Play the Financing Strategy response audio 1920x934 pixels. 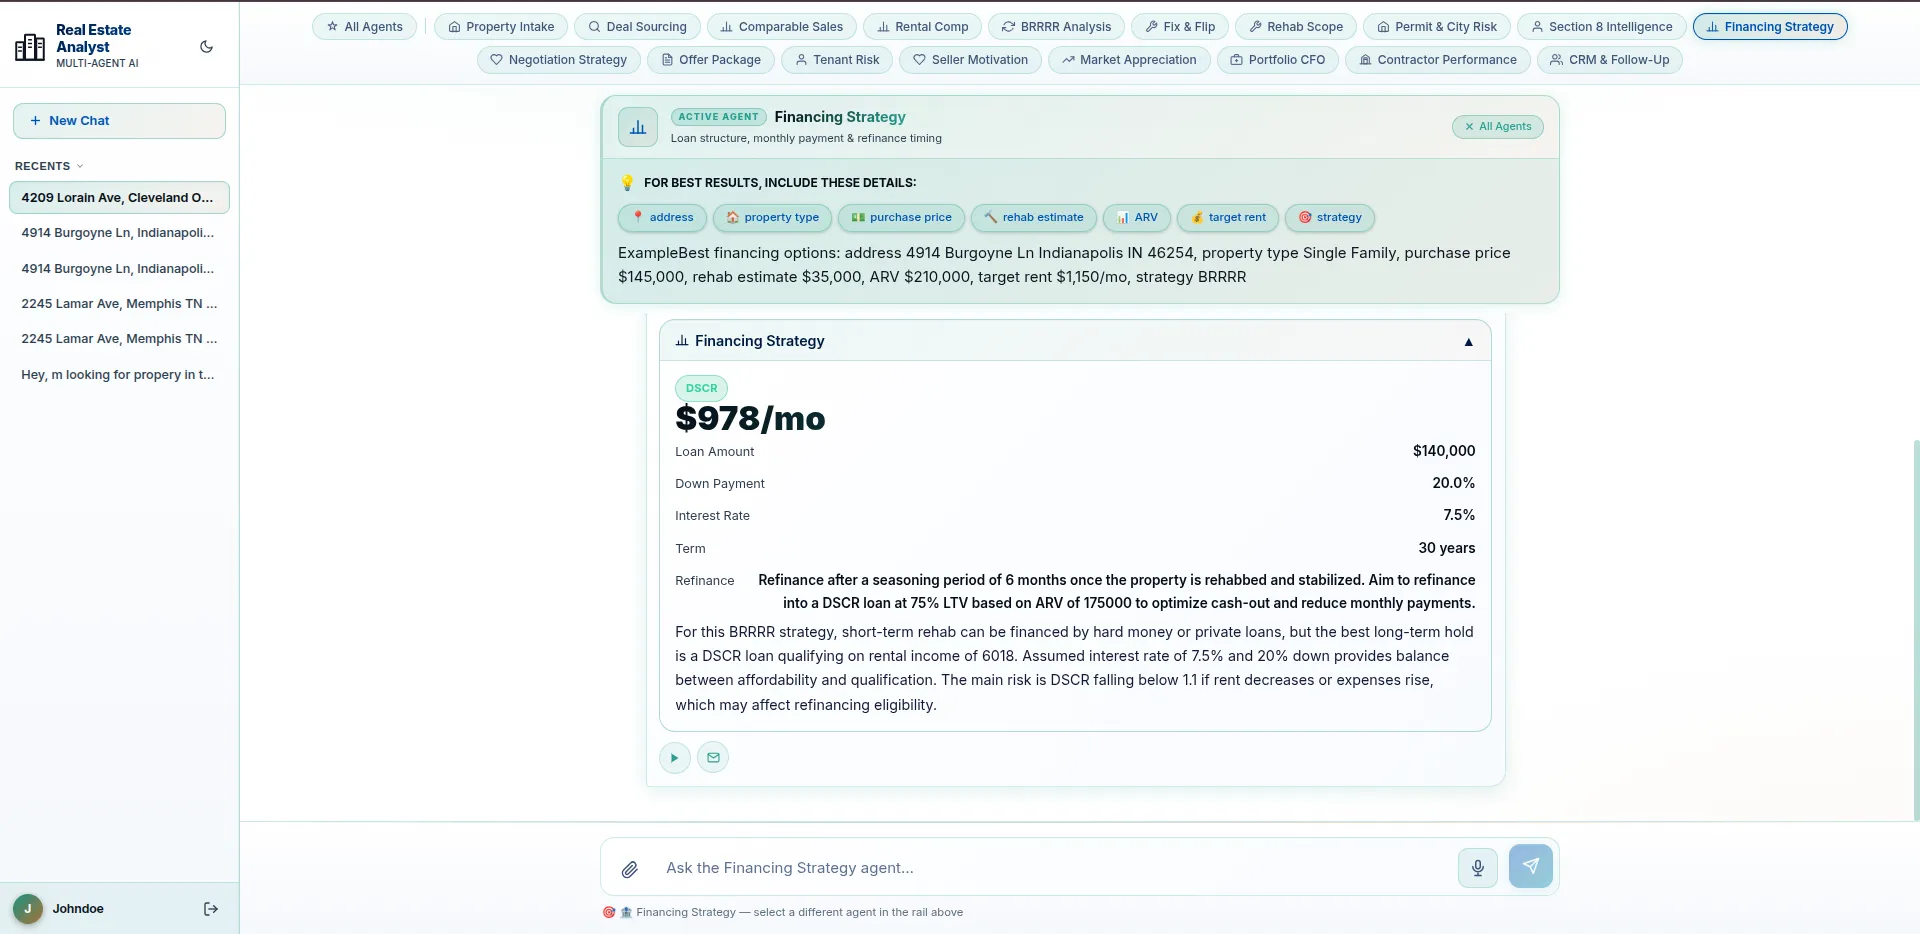675,758
